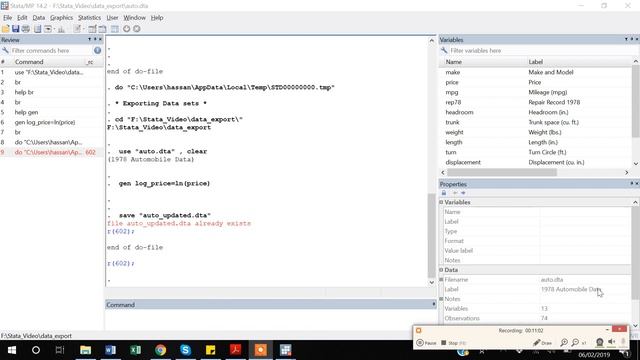The image size is (640, 360).
Task: Click the failed do command with error 602
Action: (52, 152)
